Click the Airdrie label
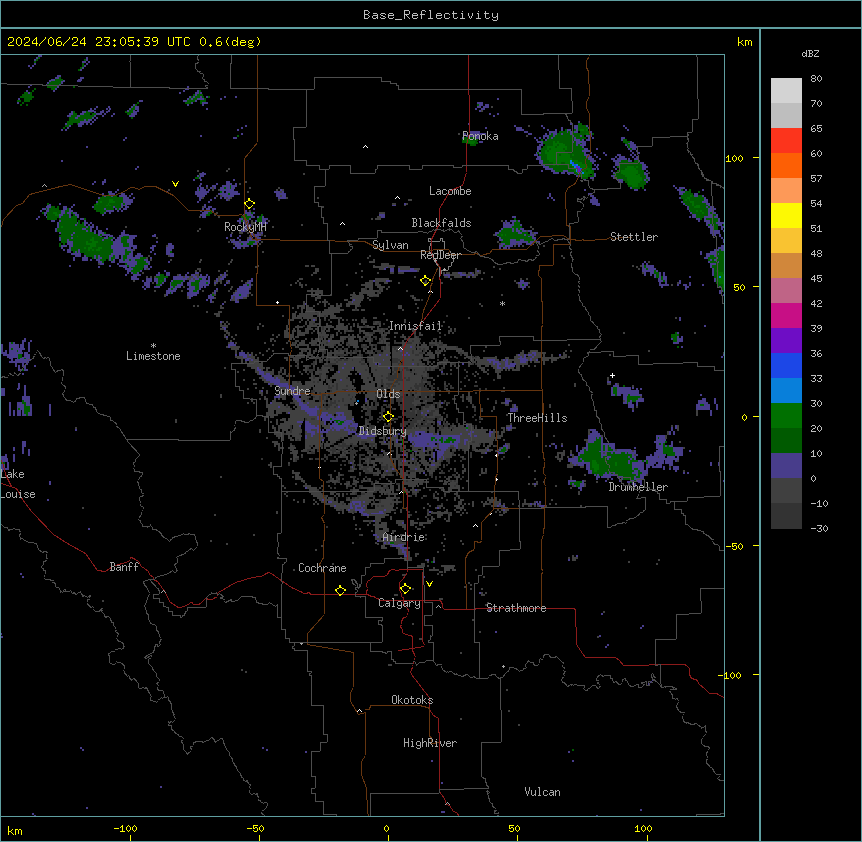This screenshot has width=862, height=842. coord(404,537)
